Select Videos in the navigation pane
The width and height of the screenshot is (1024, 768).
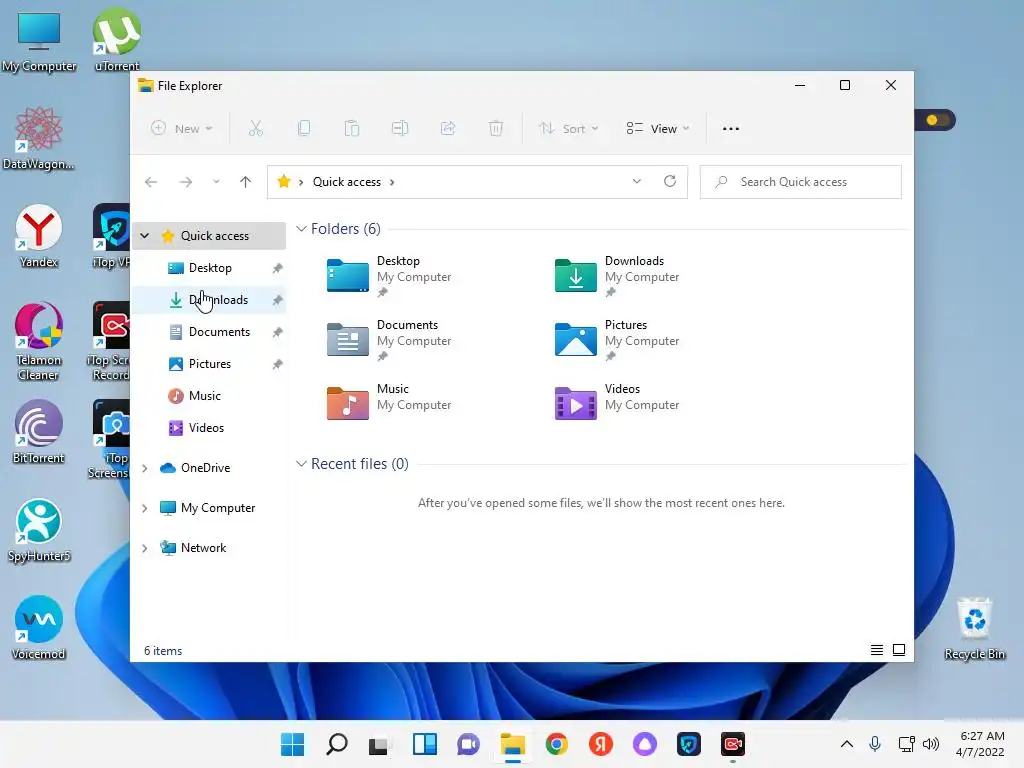click(x=209, y=428)
